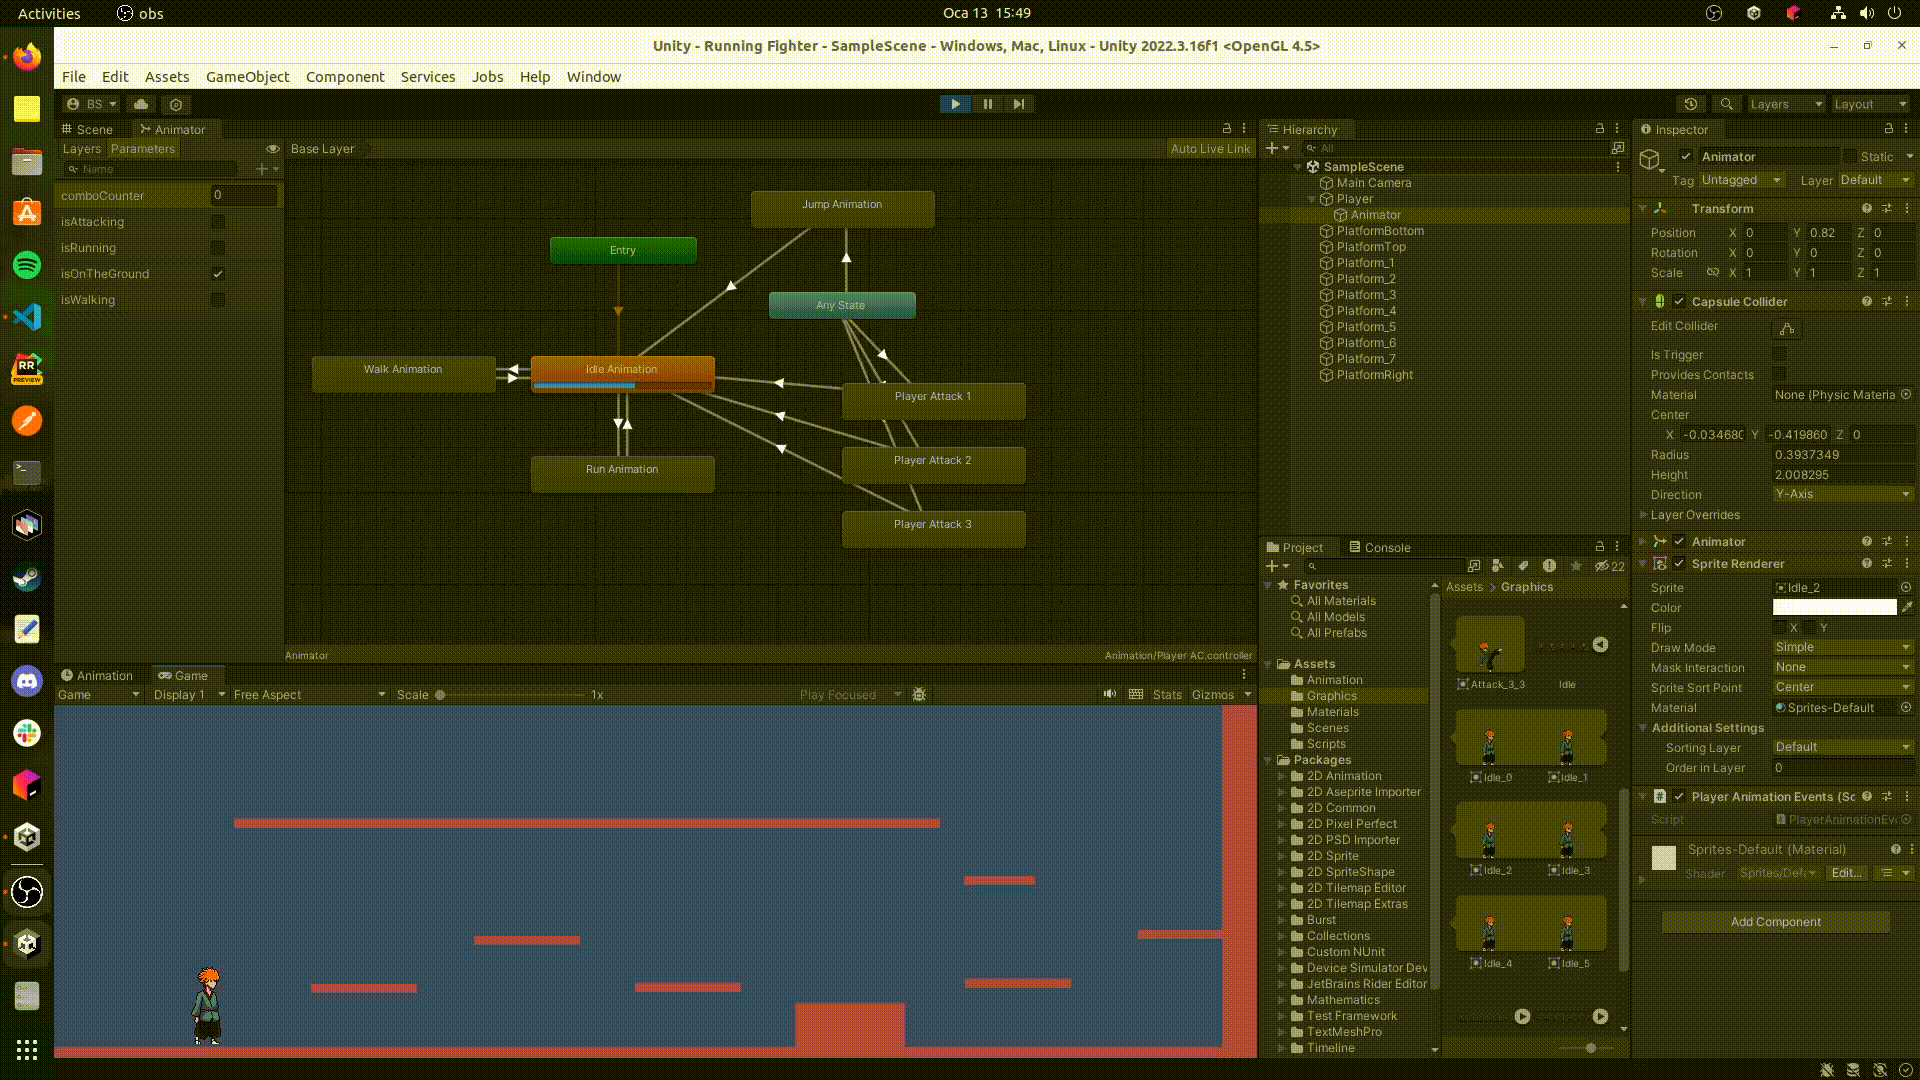Open the Direction Y-Axis dropdown
The image size is (1920, 1080).
1842,494
